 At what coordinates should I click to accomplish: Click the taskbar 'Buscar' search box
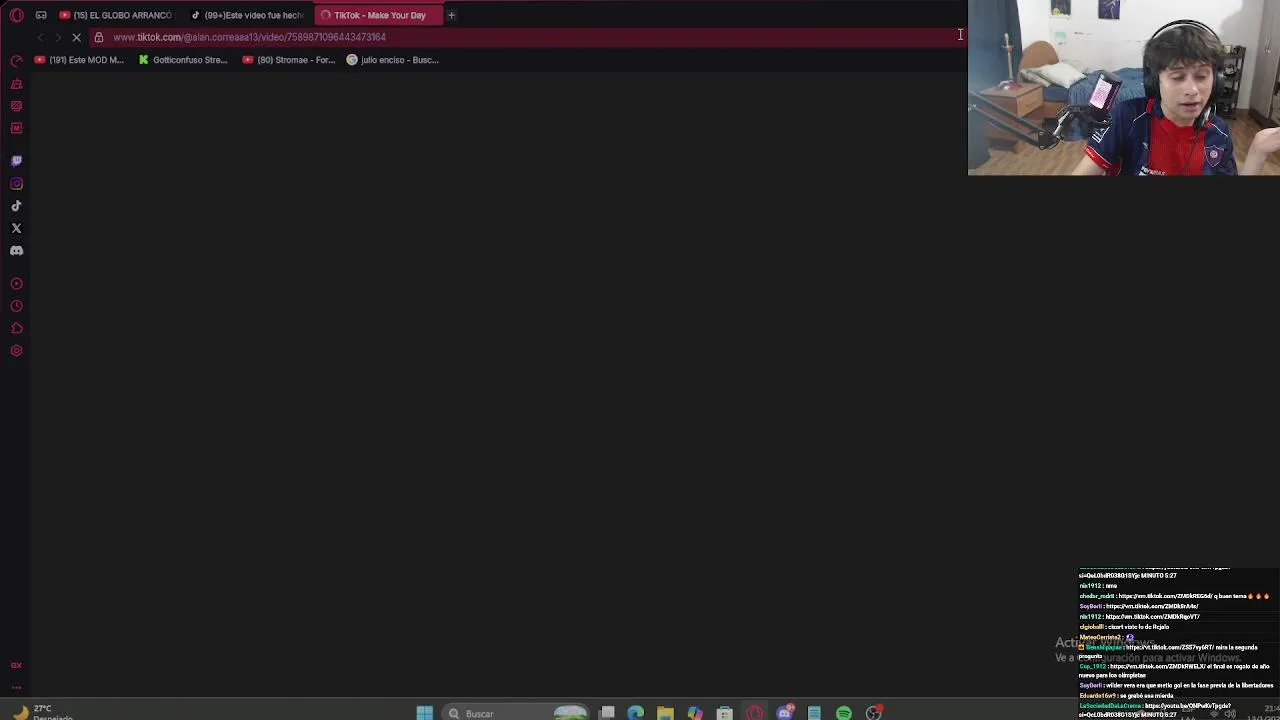click(517, 713)
